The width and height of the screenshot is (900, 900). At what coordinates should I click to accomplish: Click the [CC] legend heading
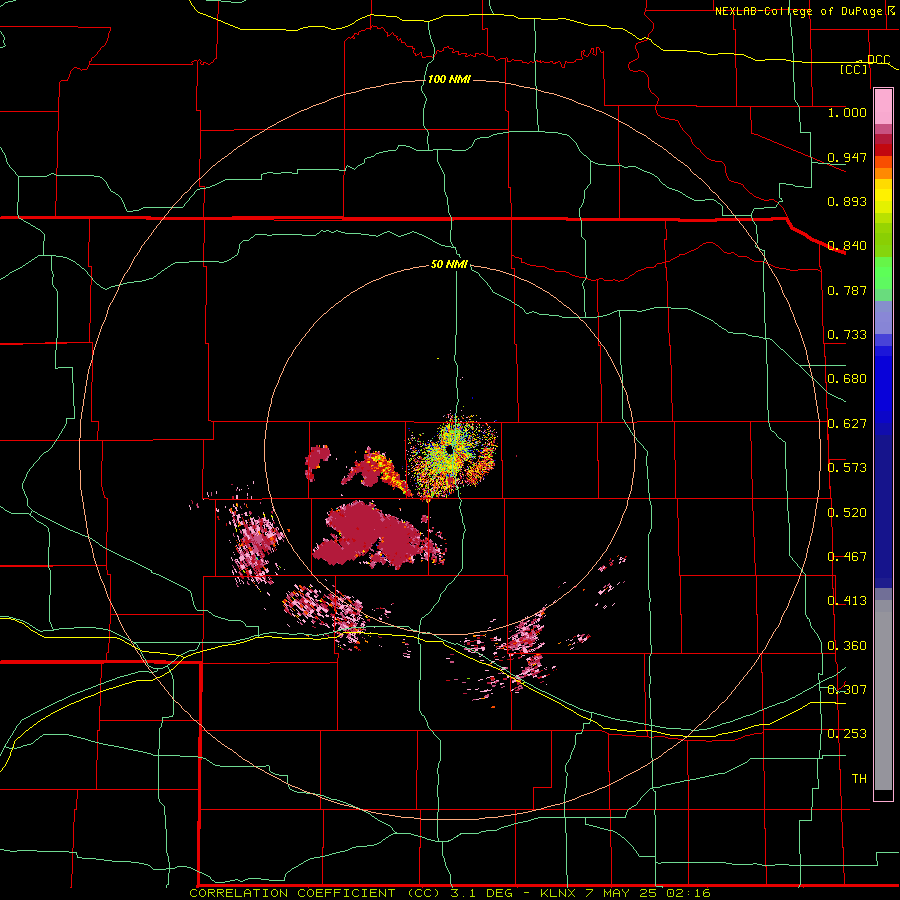coord(854,69)
